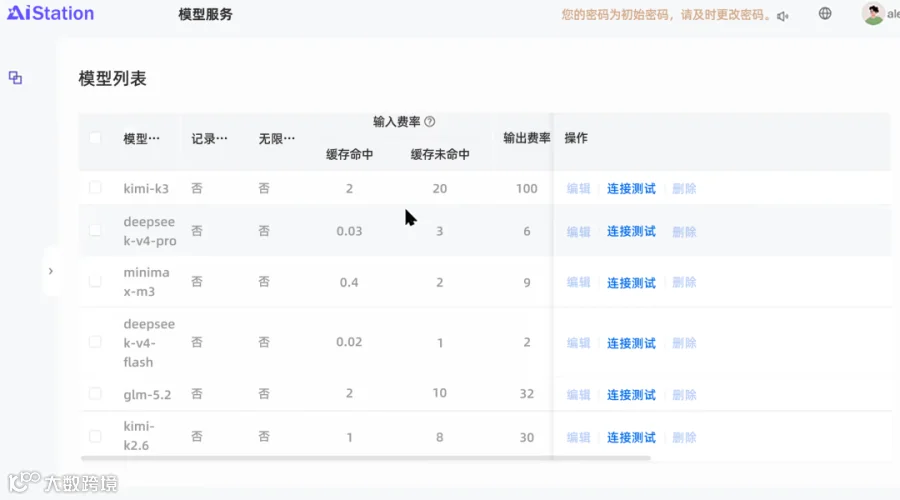The image size is (900, 500).
Task: Select the deepseek-v4-pro row checkbox
Action: (x=95, y=231)
